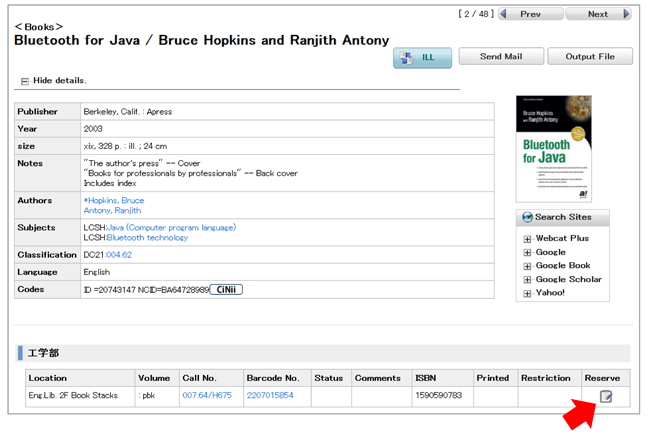
Task: Click the ILL request button
Action: (x=422, y=57)
